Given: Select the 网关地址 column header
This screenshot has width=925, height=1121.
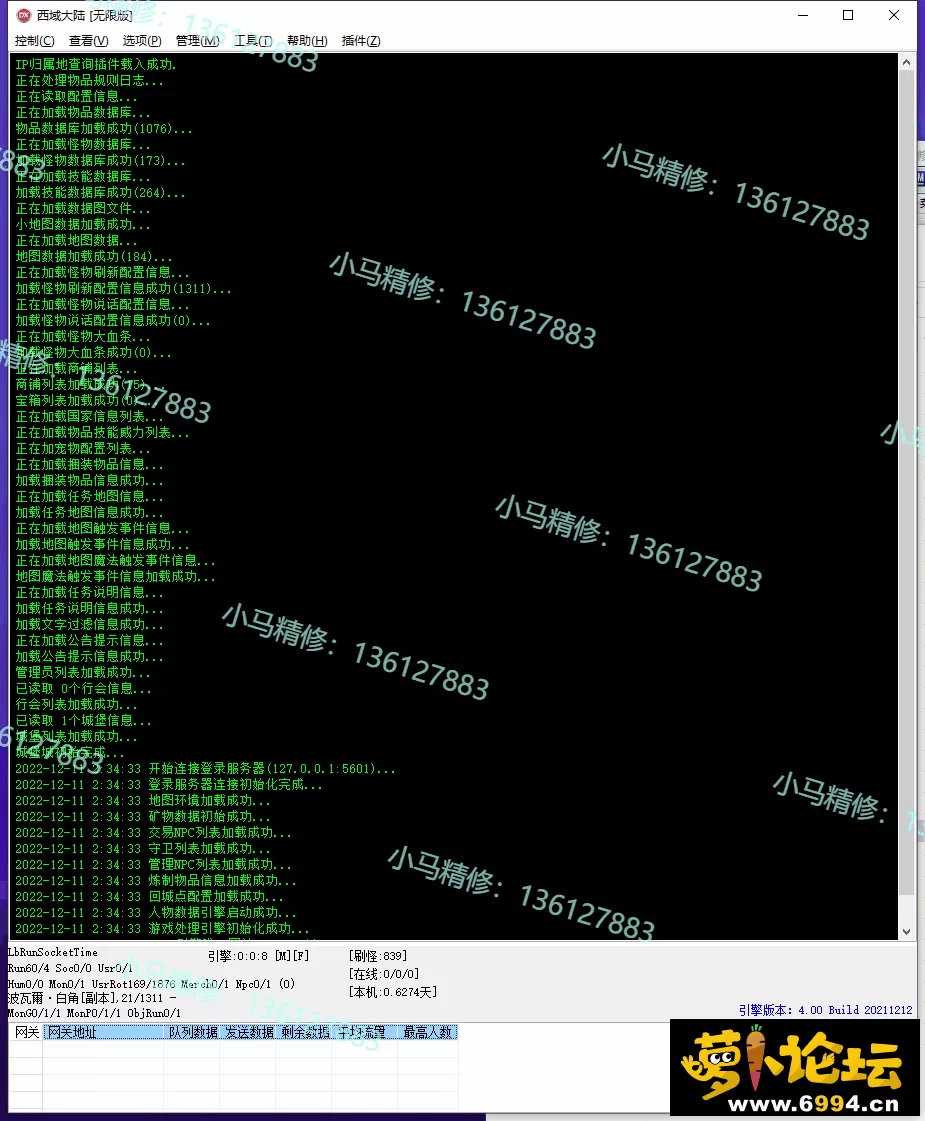Looking at the screenshot, I should click(x=104, y=1032).
